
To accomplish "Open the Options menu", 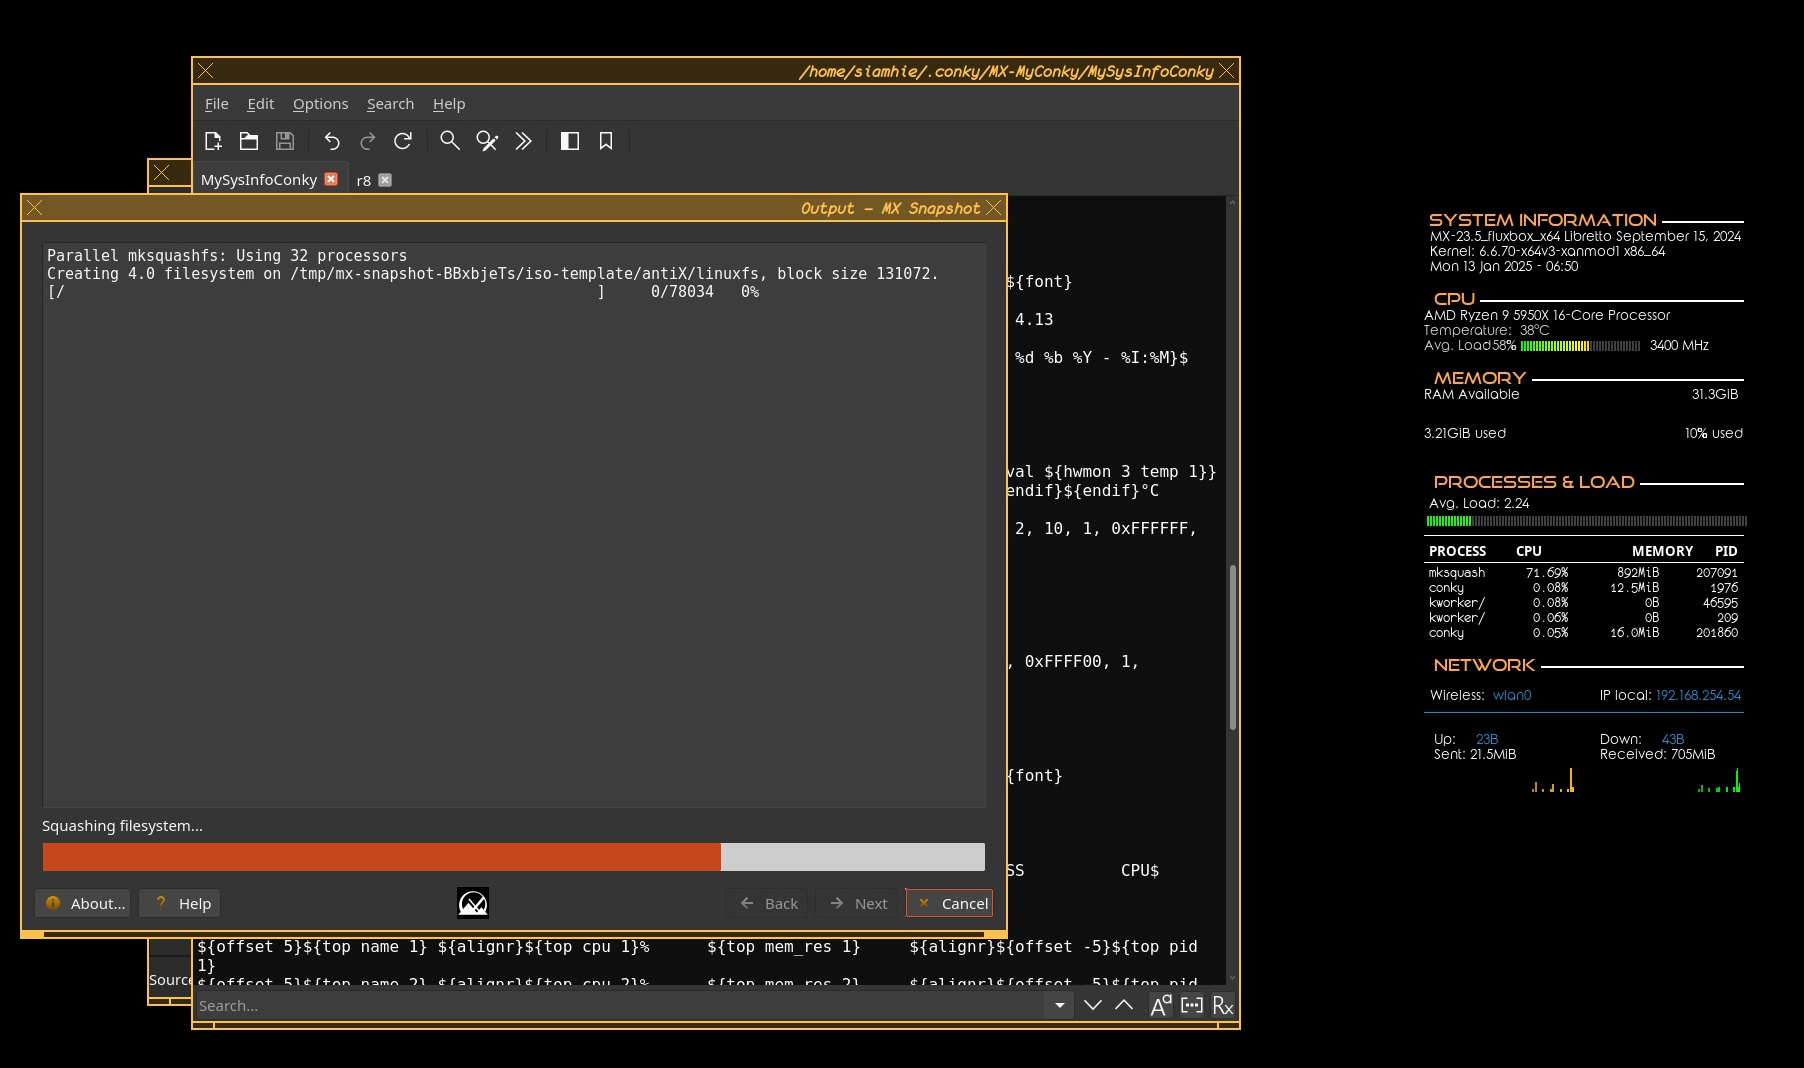I will click(x=320, y=104).
